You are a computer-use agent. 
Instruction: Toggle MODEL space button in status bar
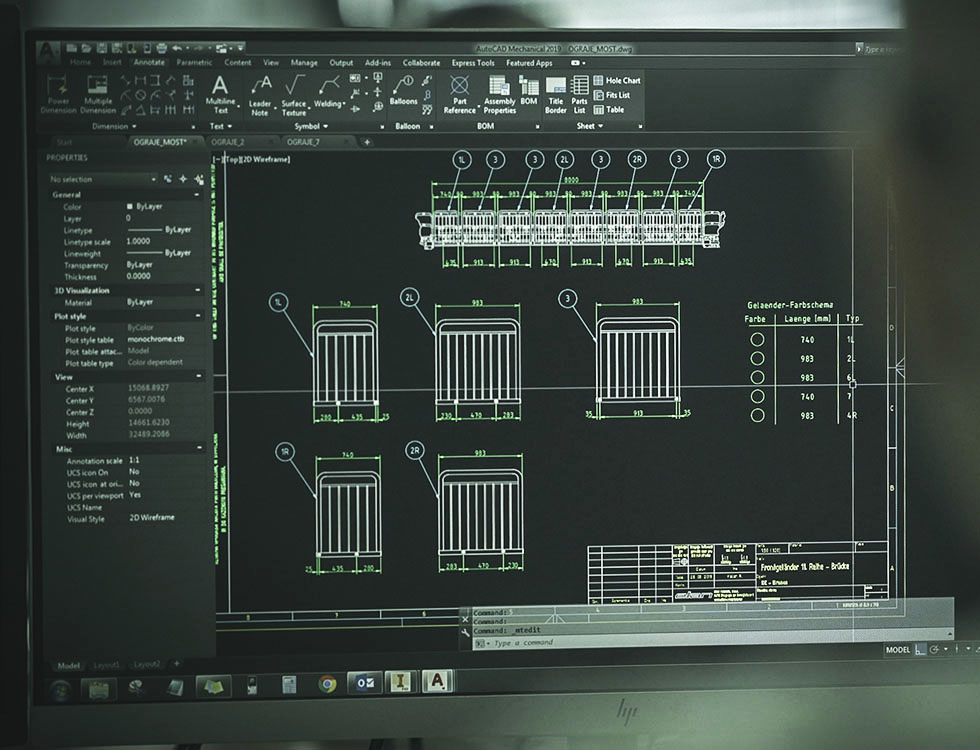898,650
